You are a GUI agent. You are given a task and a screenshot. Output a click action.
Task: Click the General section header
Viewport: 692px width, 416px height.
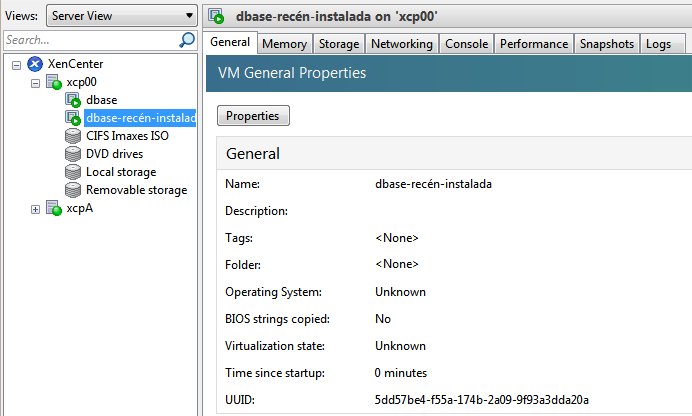click(x=454, y=154)
